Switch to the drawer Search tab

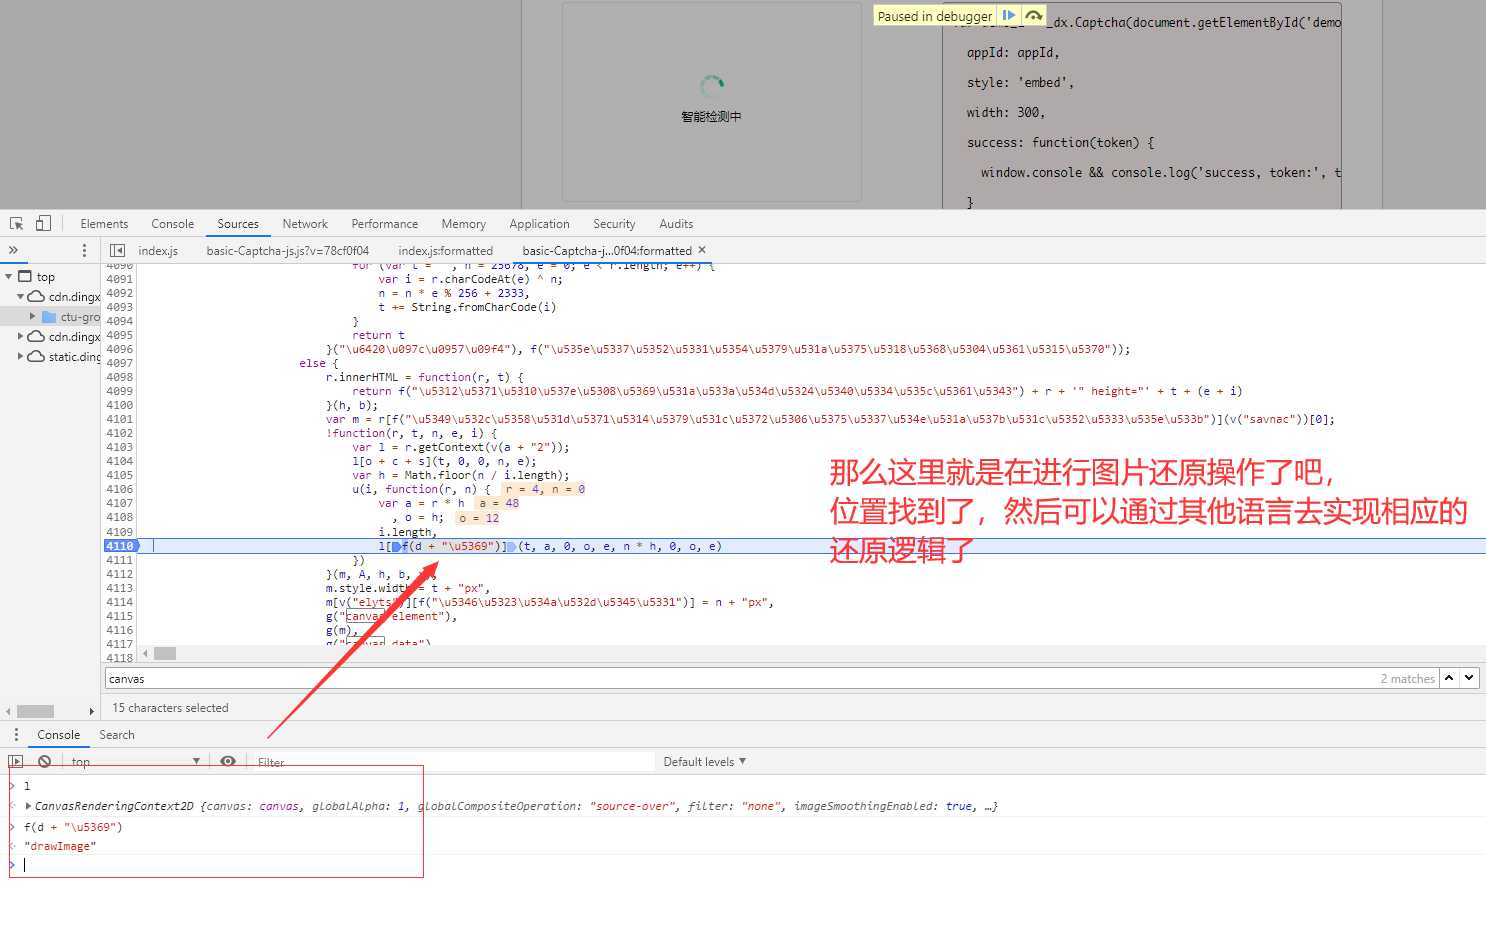[116, 735]
